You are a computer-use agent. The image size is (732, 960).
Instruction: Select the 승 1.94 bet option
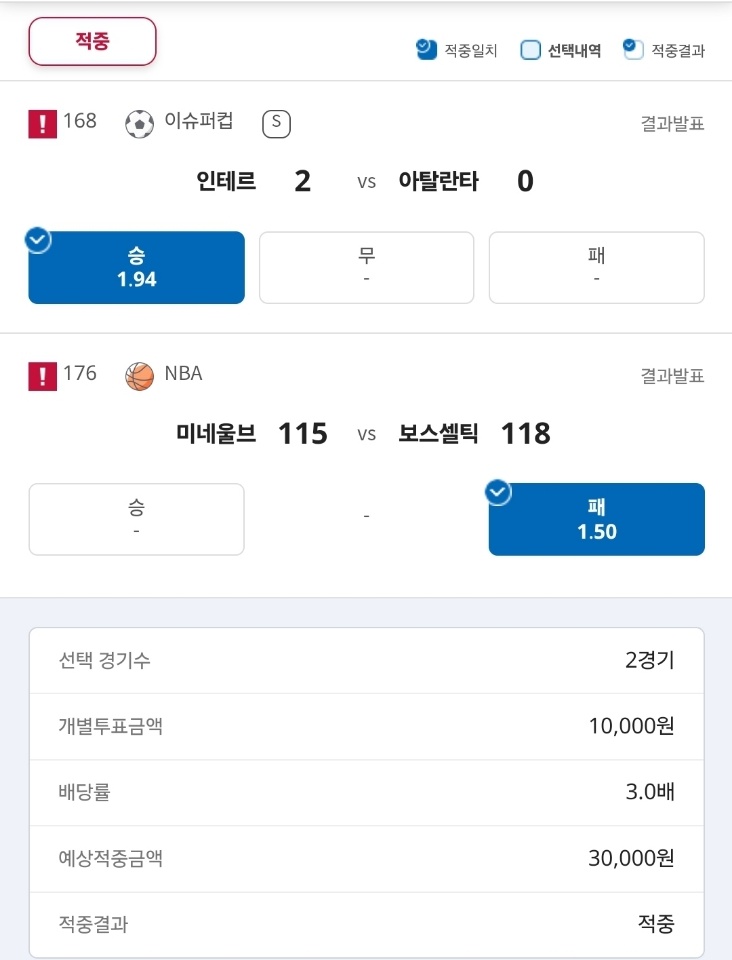pyautogui.click(x=136, y=268)
